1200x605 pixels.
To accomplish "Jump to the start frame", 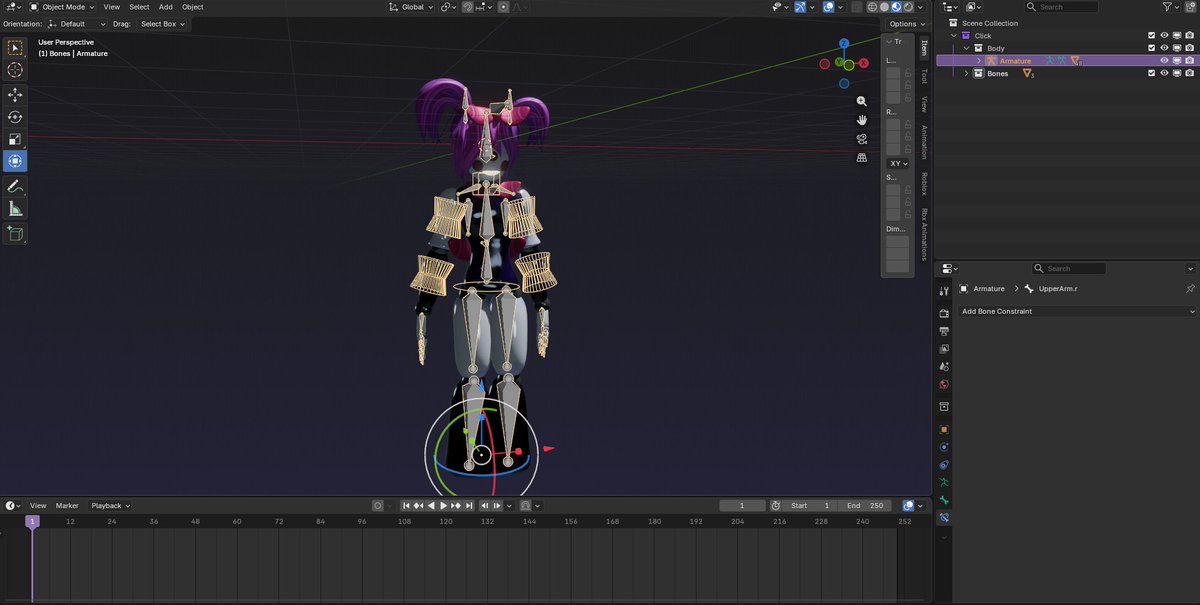I will (x=407, y=506).
